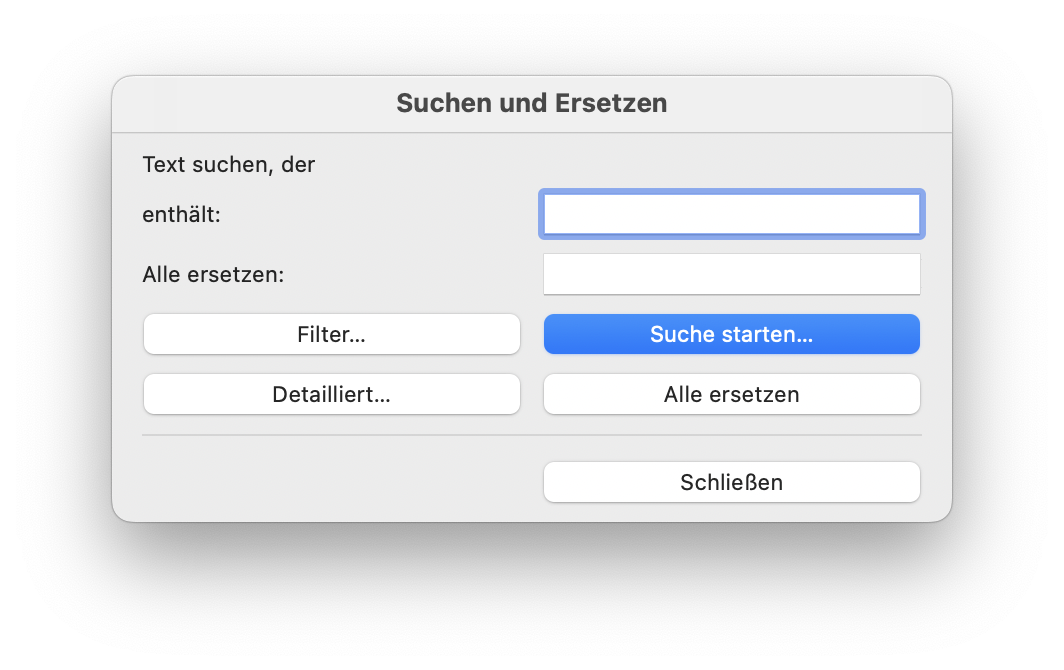Dismiss the dialog using the Schließen button
This screenshot has height=670, width=1064.
(732, 483)
